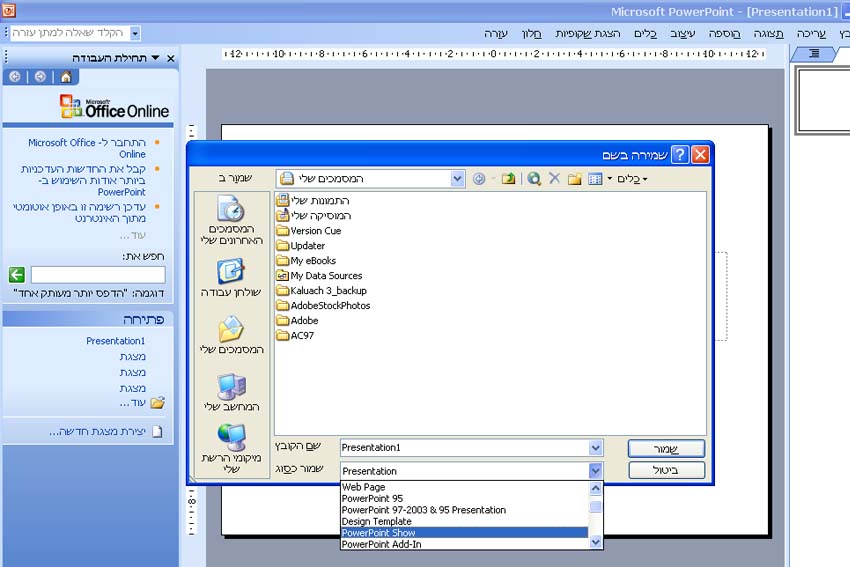Click file type list scroll up arrow
Image resolution: width=850 pixels, height=567 pixels.
(595, 488)
